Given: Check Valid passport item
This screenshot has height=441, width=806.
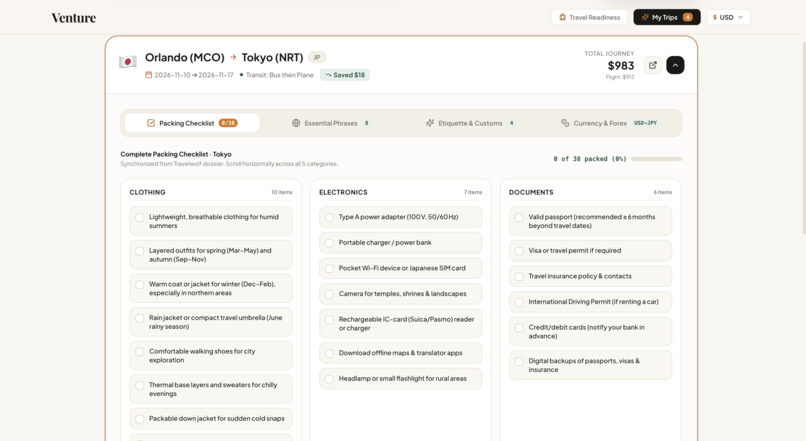Looking at the screenshot, I should coord(519,218).
